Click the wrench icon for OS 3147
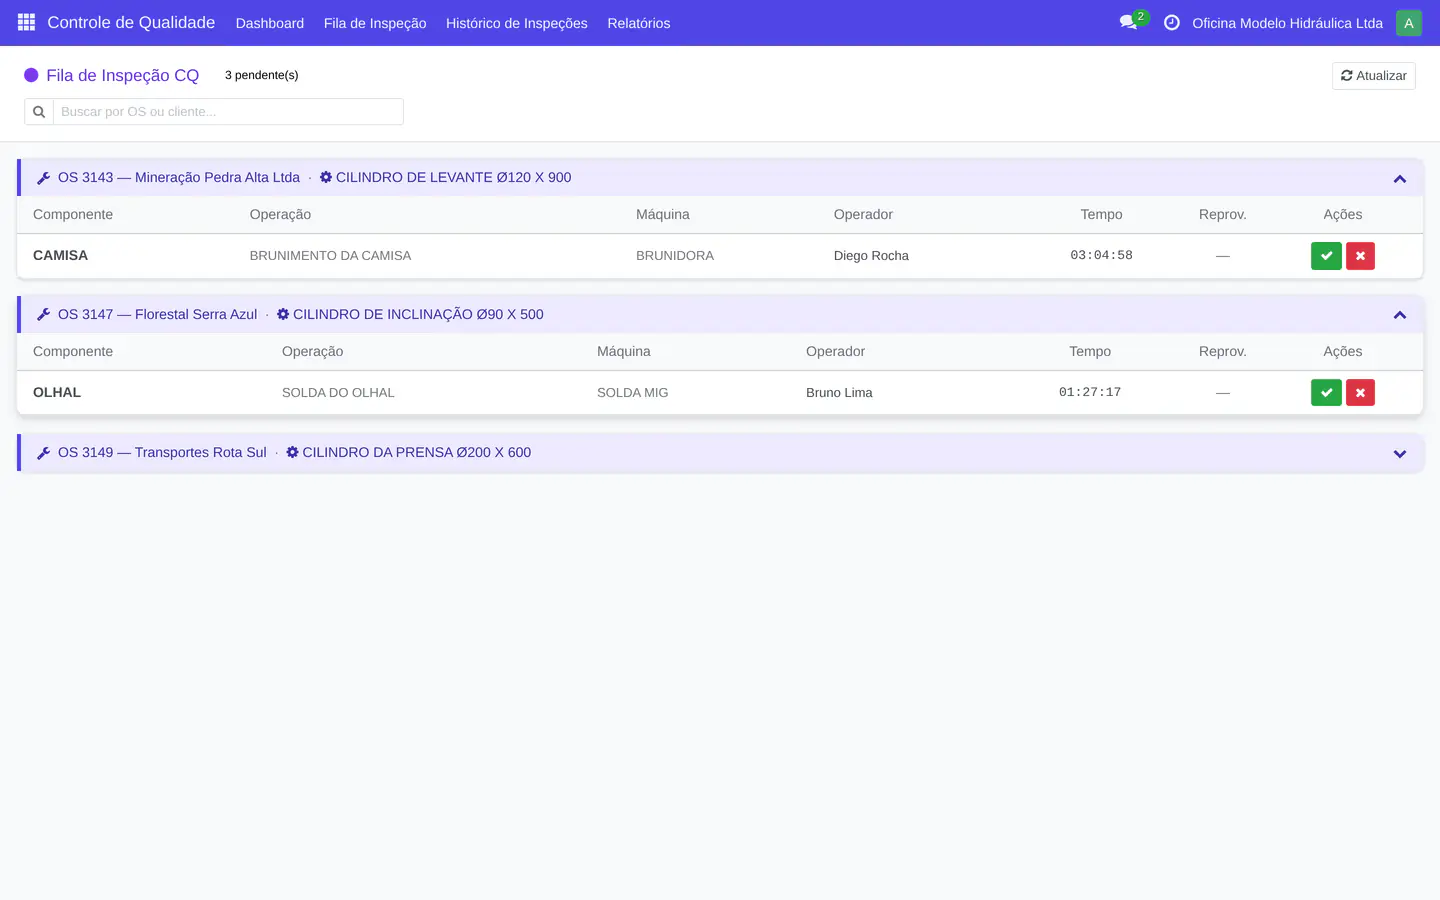The width and height of the screenshot is (1440, 900). coord(43,315)
